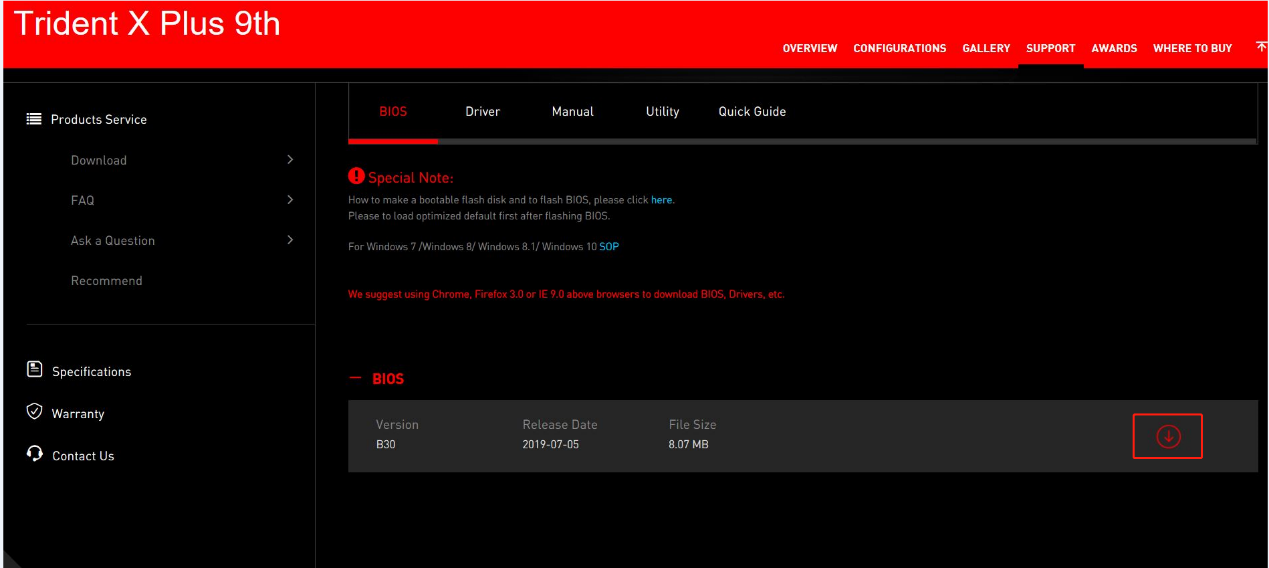Open the Quick Guide tab

752,112
